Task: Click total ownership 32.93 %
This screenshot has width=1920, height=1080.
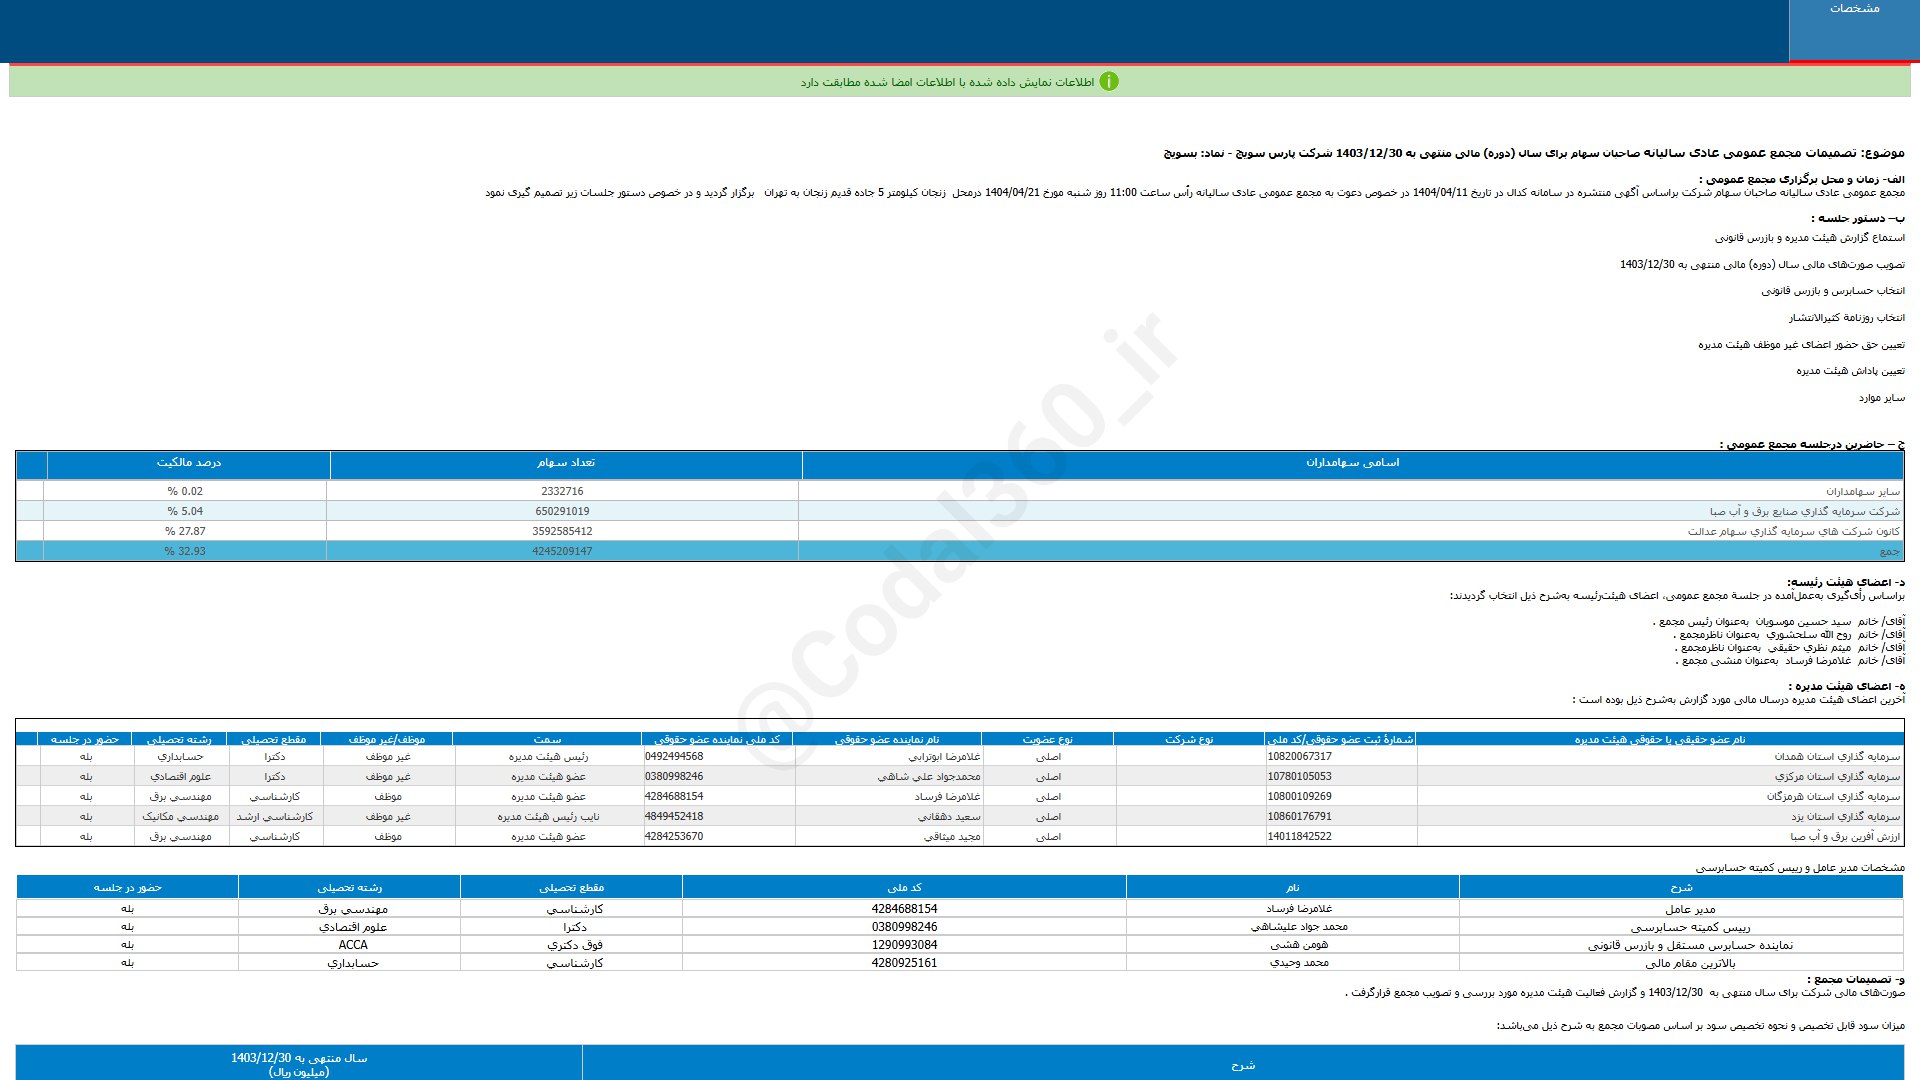Action: point(185,552)
